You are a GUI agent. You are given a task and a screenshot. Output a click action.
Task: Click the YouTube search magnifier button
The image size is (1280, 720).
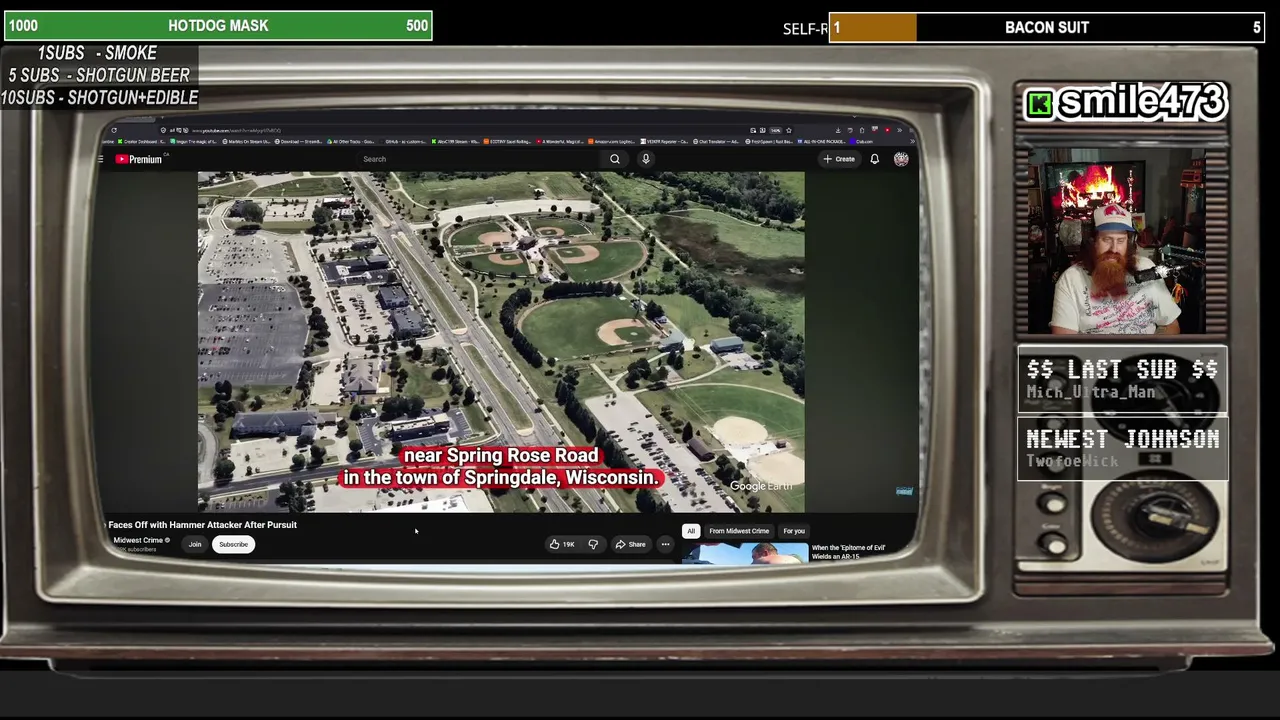(x=615, y=159)
